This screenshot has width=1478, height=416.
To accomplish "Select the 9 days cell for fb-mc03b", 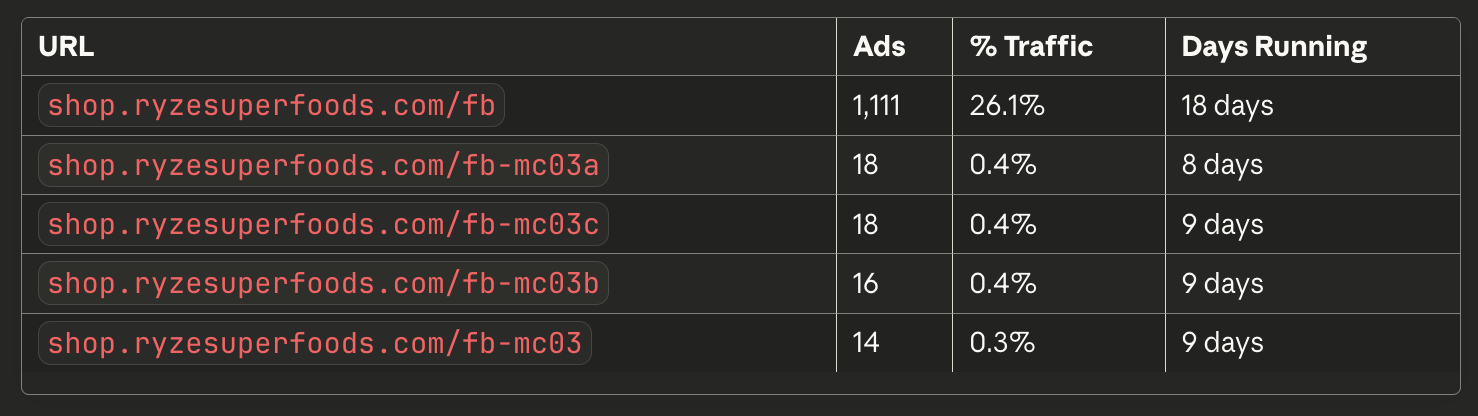I will (x=1222, y=284).
